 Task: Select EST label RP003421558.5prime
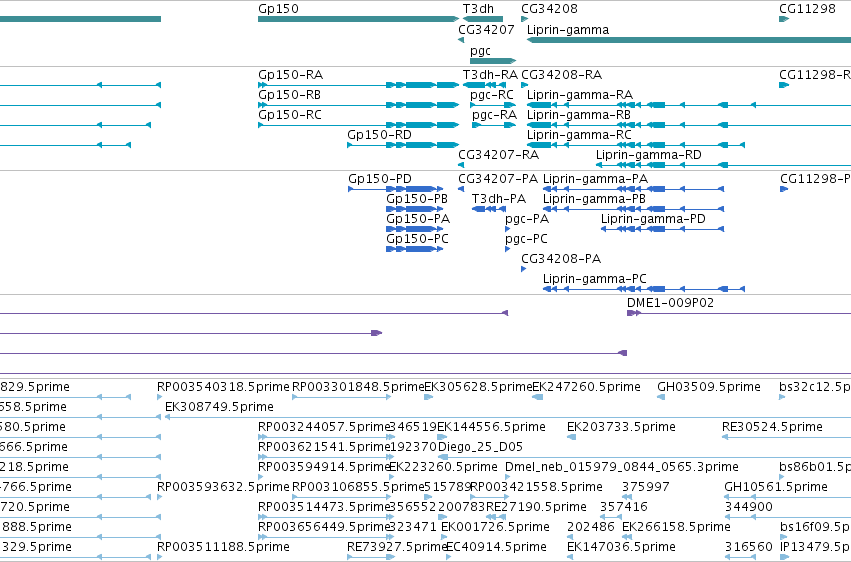536,488
